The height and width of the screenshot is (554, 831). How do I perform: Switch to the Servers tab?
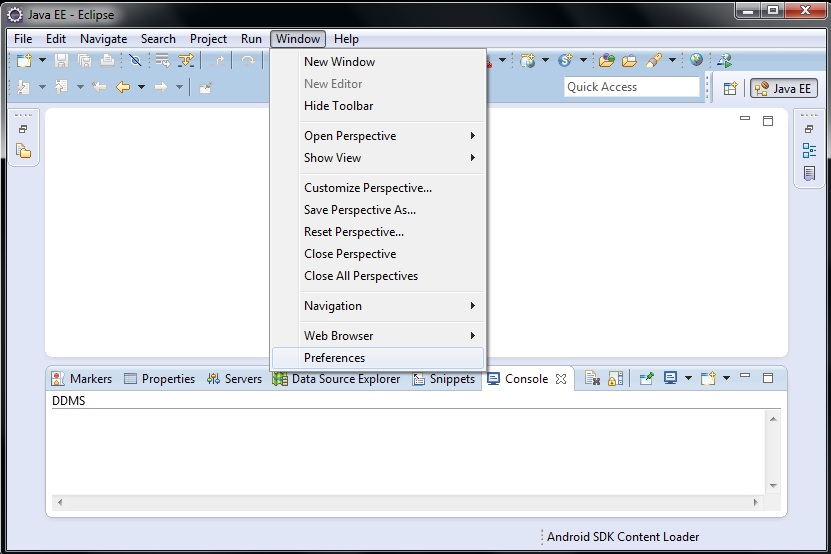(x=234, y=379)
